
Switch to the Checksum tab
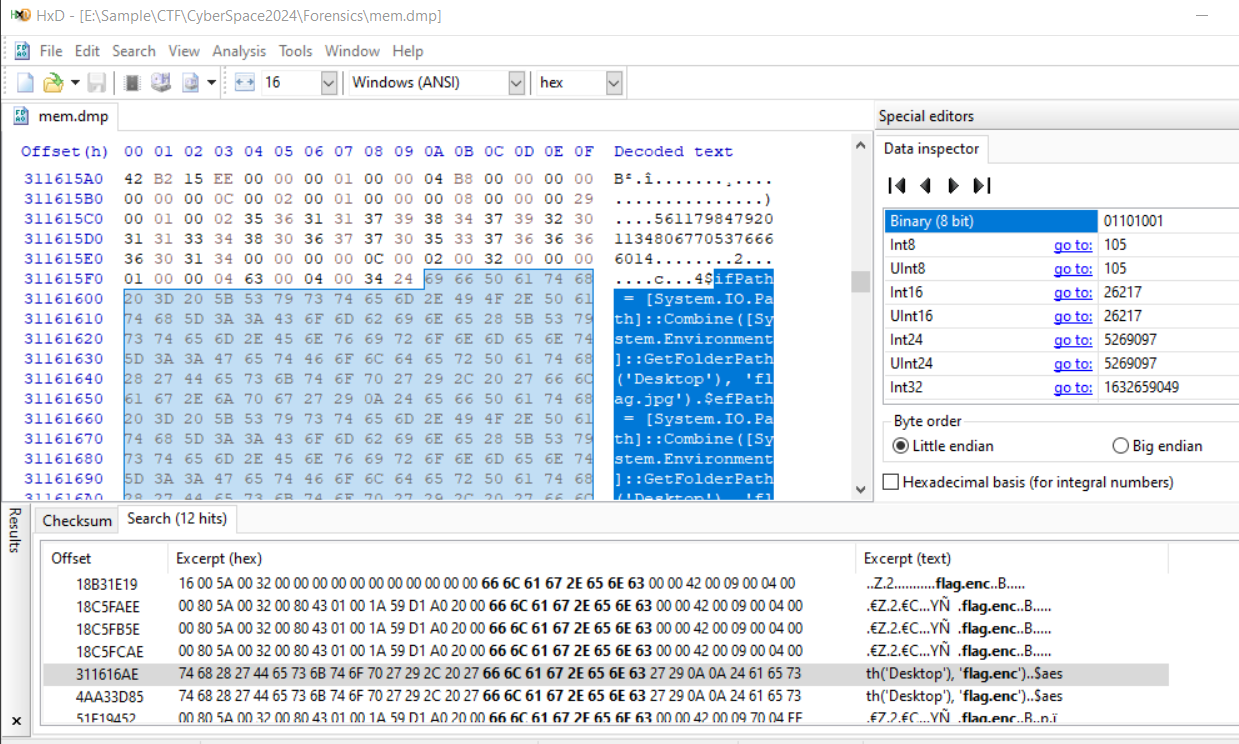(77, 520)
